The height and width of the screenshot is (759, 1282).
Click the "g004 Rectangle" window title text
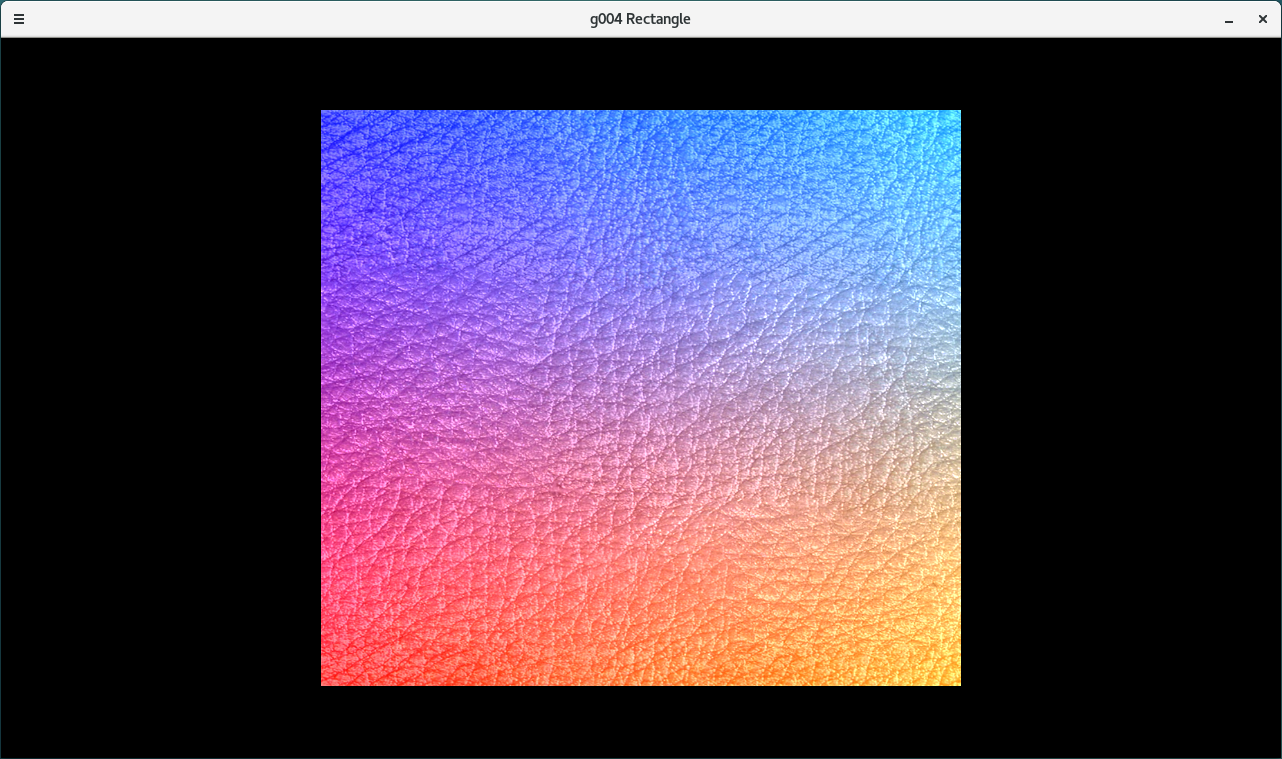click(640, 19)
